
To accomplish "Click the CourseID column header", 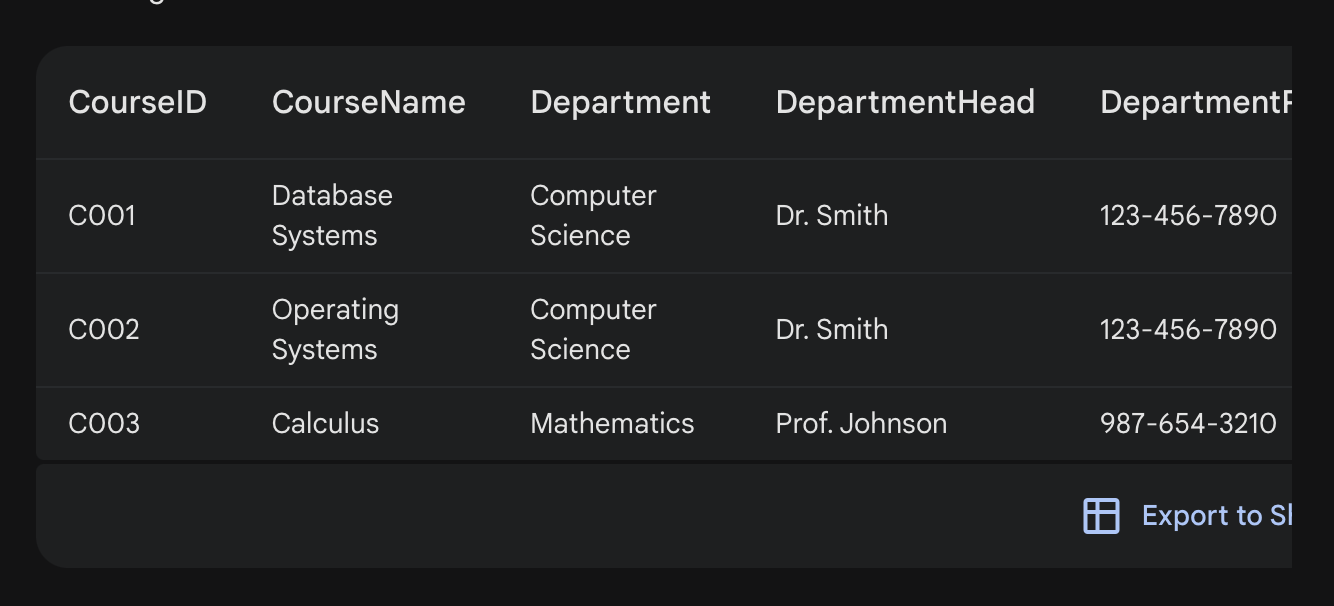I will (x=137, y=102).
